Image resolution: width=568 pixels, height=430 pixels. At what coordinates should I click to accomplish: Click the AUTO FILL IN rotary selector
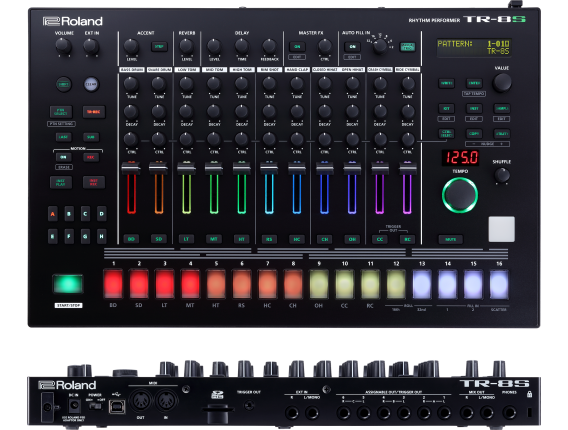click(380, 46)
